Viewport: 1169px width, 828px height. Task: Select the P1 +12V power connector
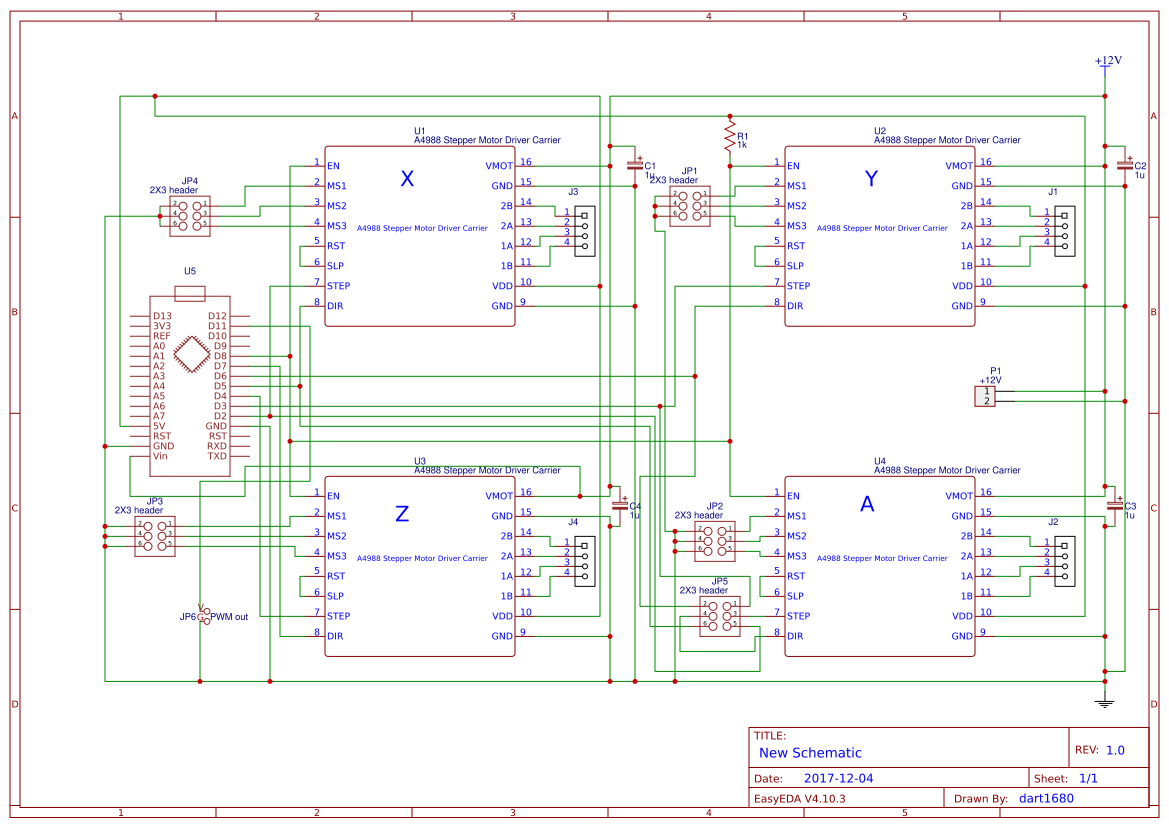(x=986, y=396)
